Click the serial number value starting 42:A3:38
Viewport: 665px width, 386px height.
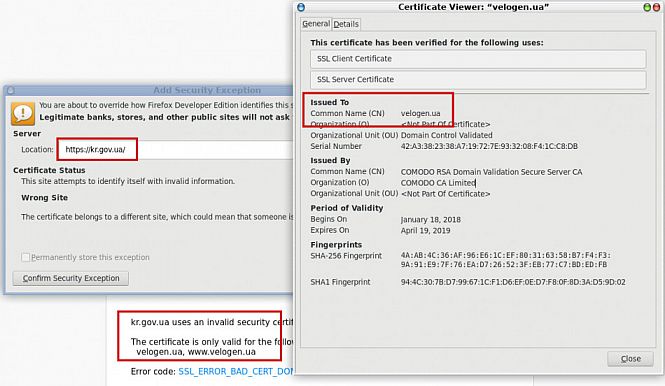click(x=489, y=146)
